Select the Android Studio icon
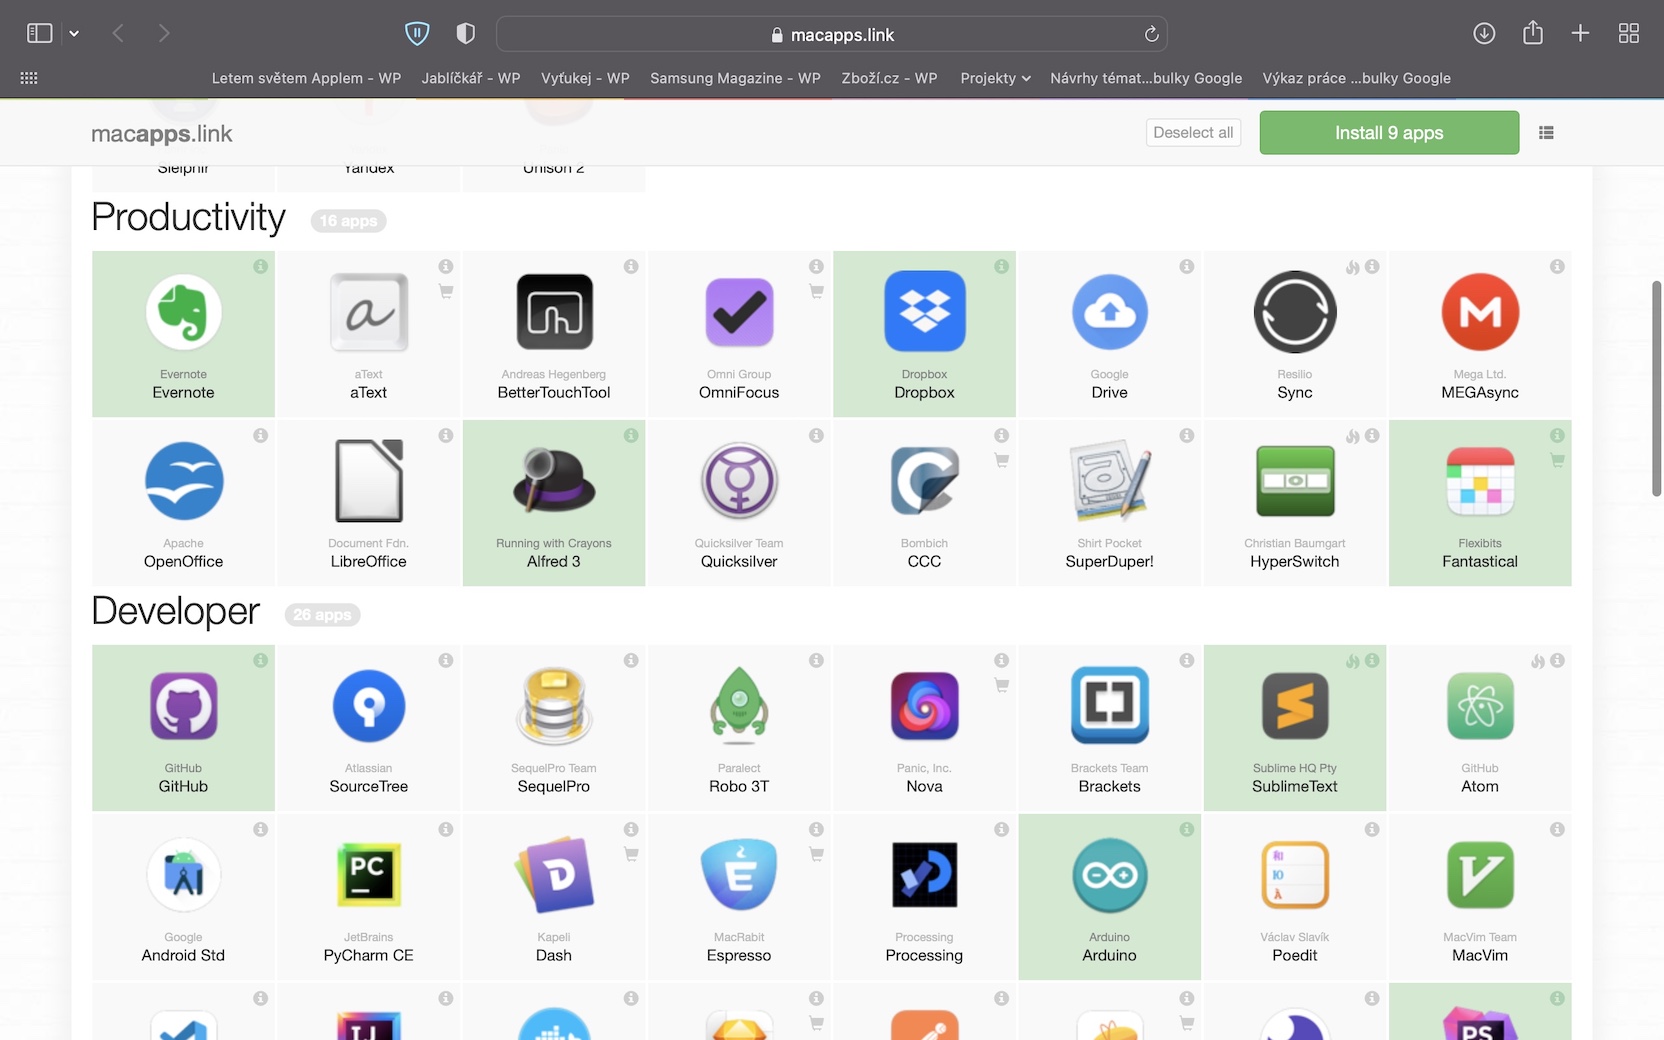Viewport: 1664px width, 1040px height. click(184, 875)
